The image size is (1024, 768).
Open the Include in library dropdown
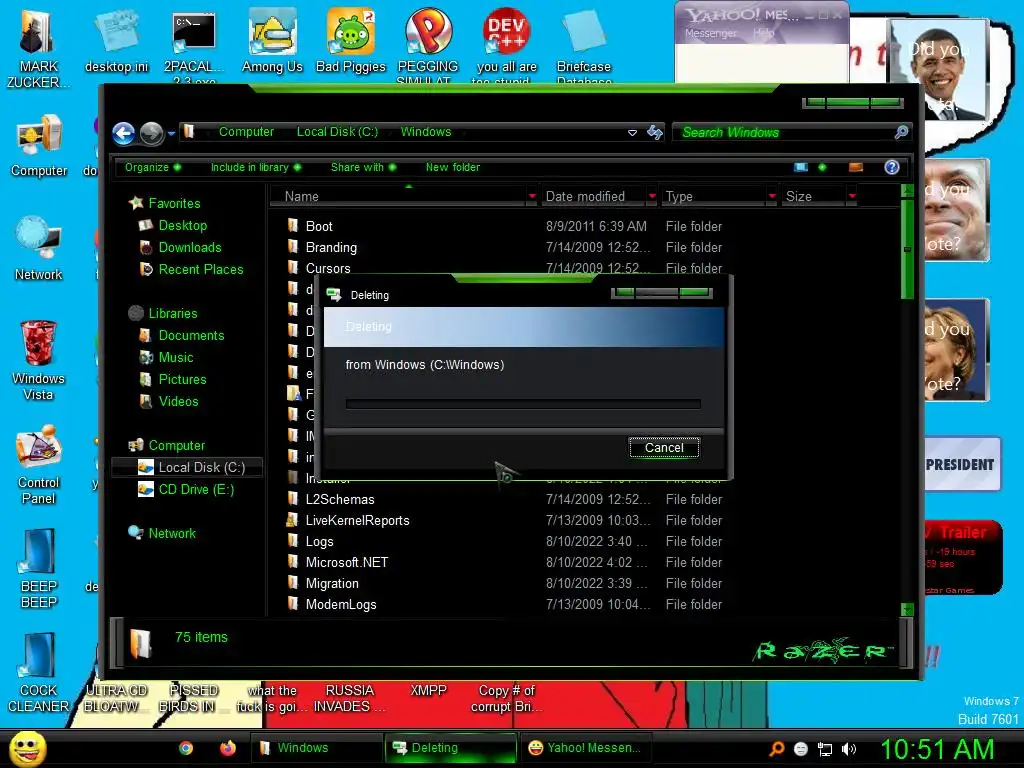click(256, 167)
